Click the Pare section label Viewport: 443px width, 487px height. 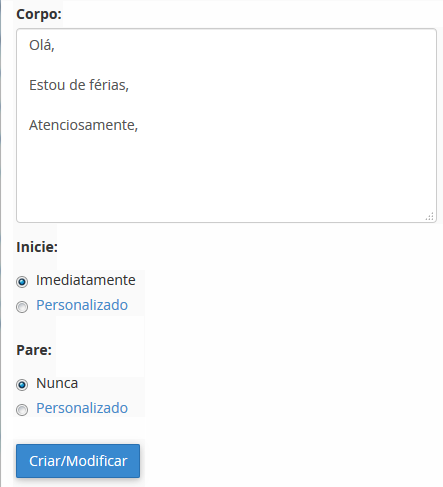click(34, 350)
